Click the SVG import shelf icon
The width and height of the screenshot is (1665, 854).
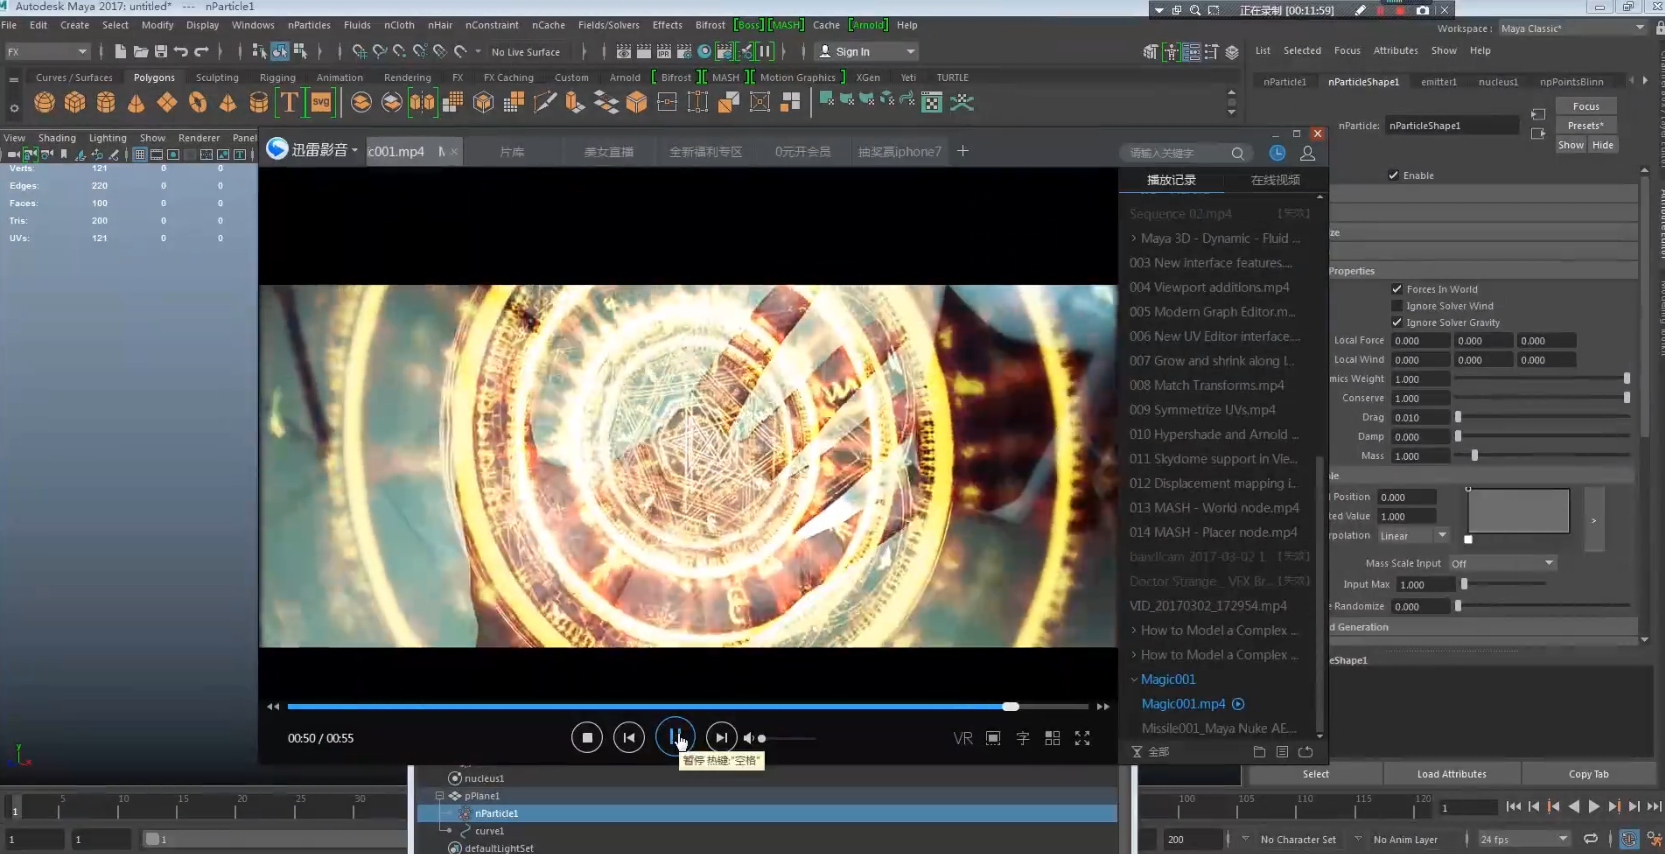[321, 102]
